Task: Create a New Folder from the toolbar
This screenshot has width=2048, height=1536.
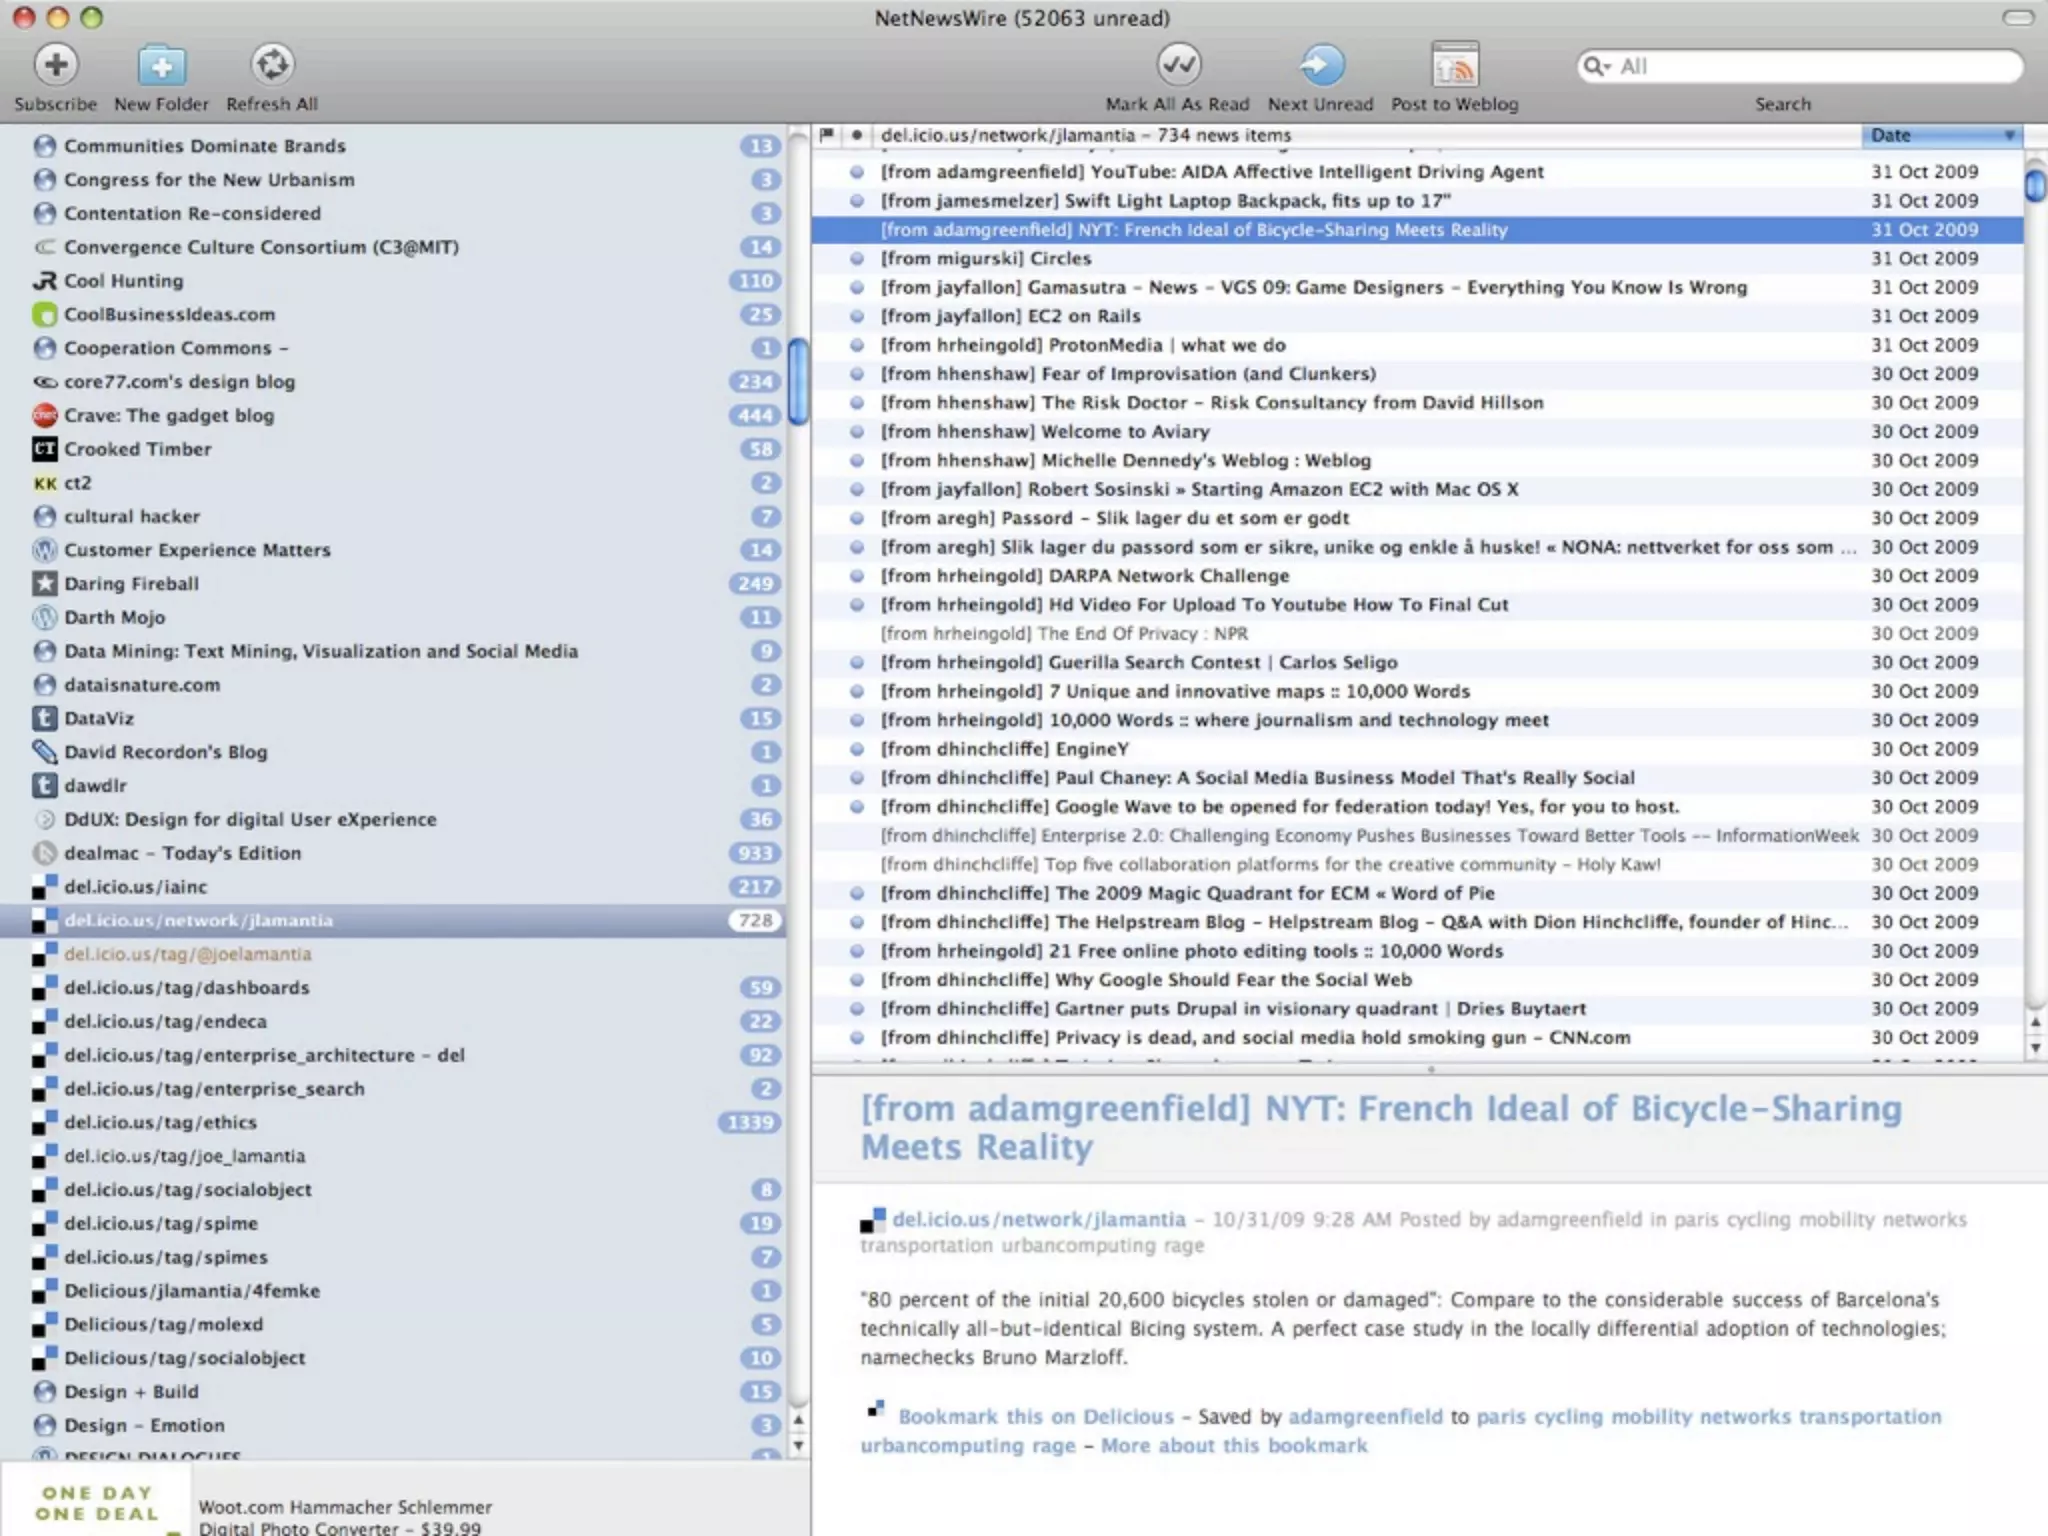Action: 161,66
